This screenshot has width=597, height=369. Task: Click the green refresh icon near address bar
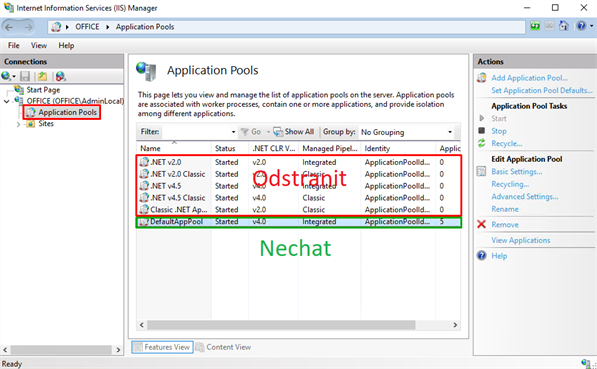click(x=535, y=26)
